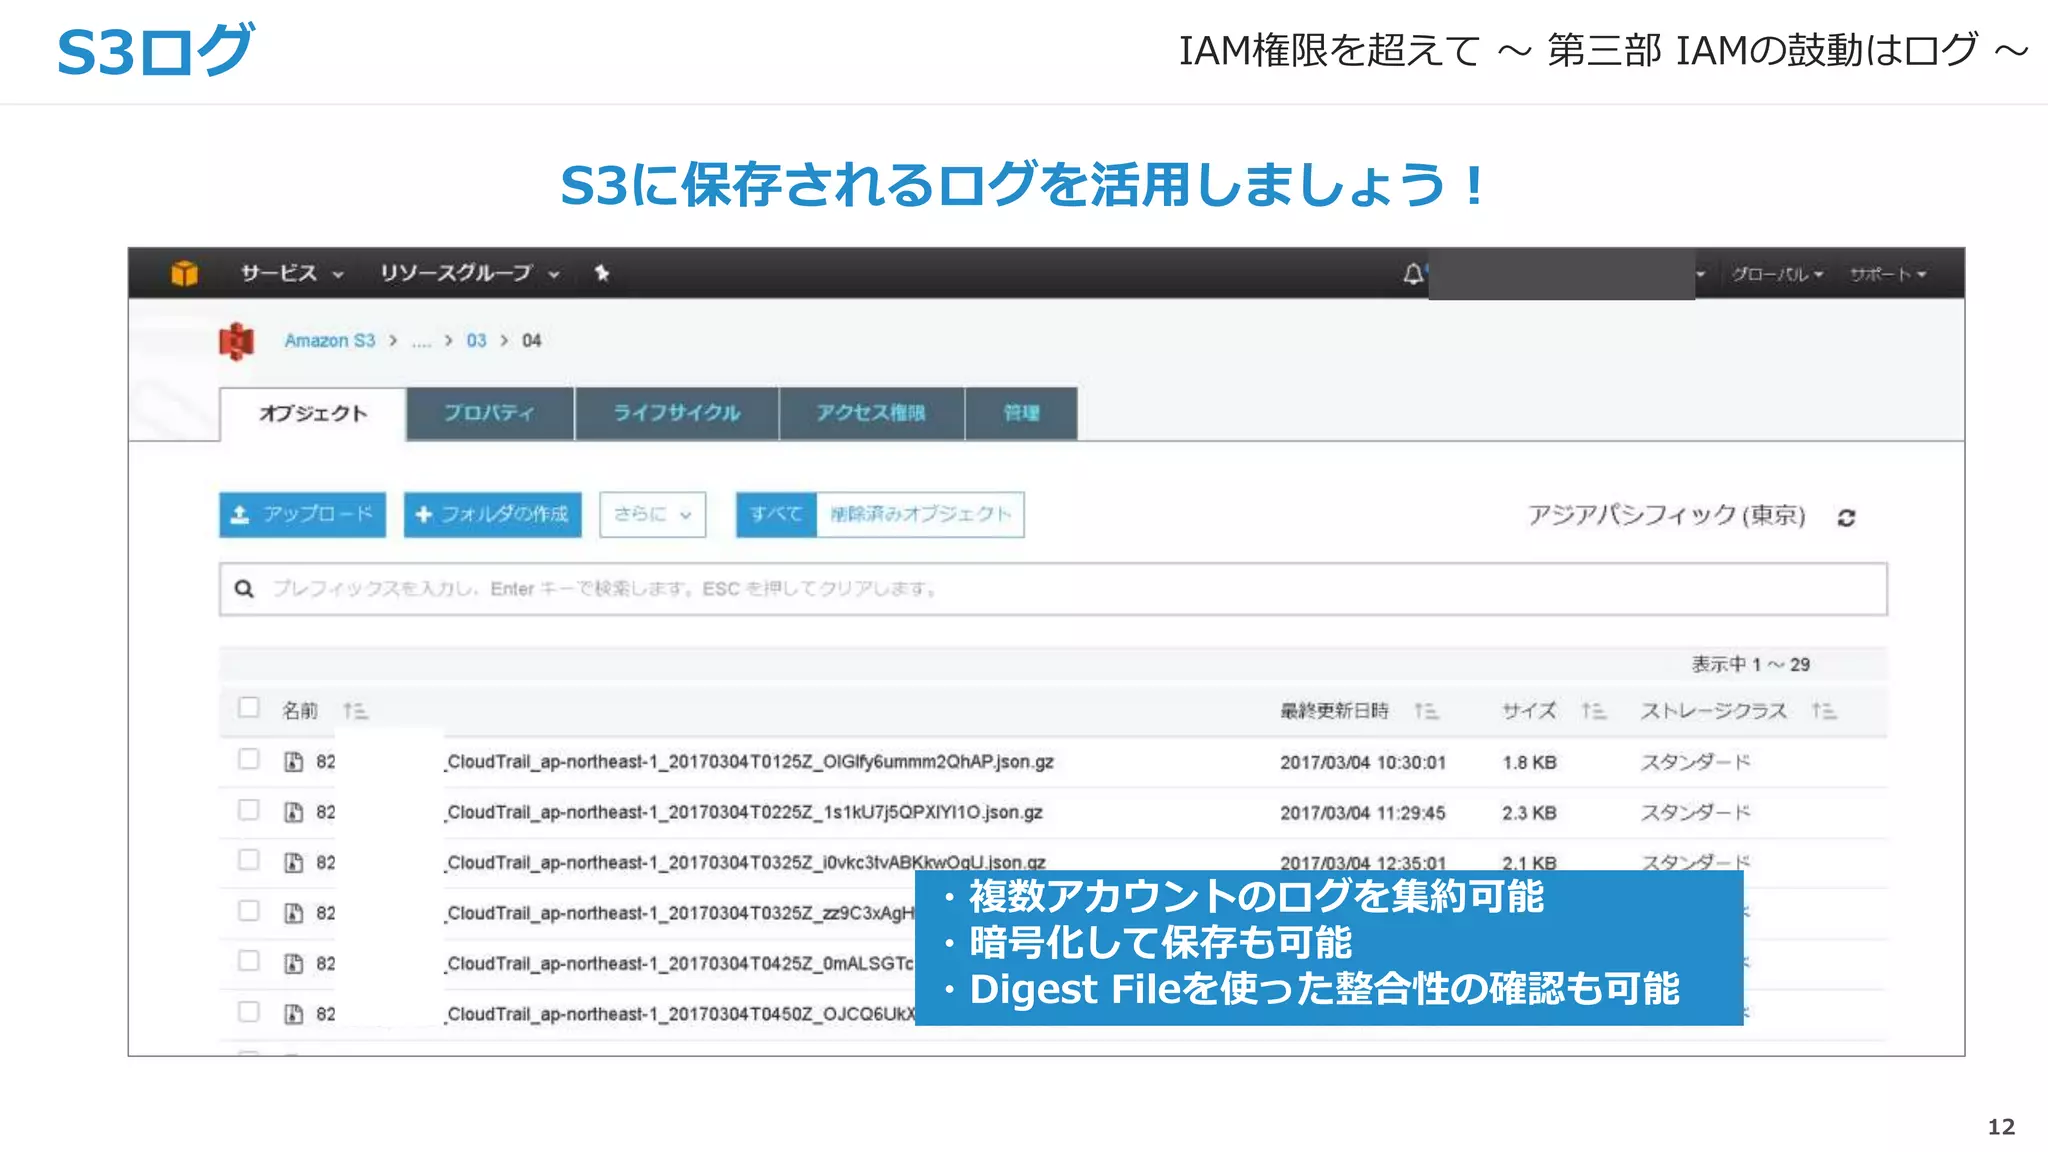Click the 1.8 KB size value

(x=1529, y=763)
